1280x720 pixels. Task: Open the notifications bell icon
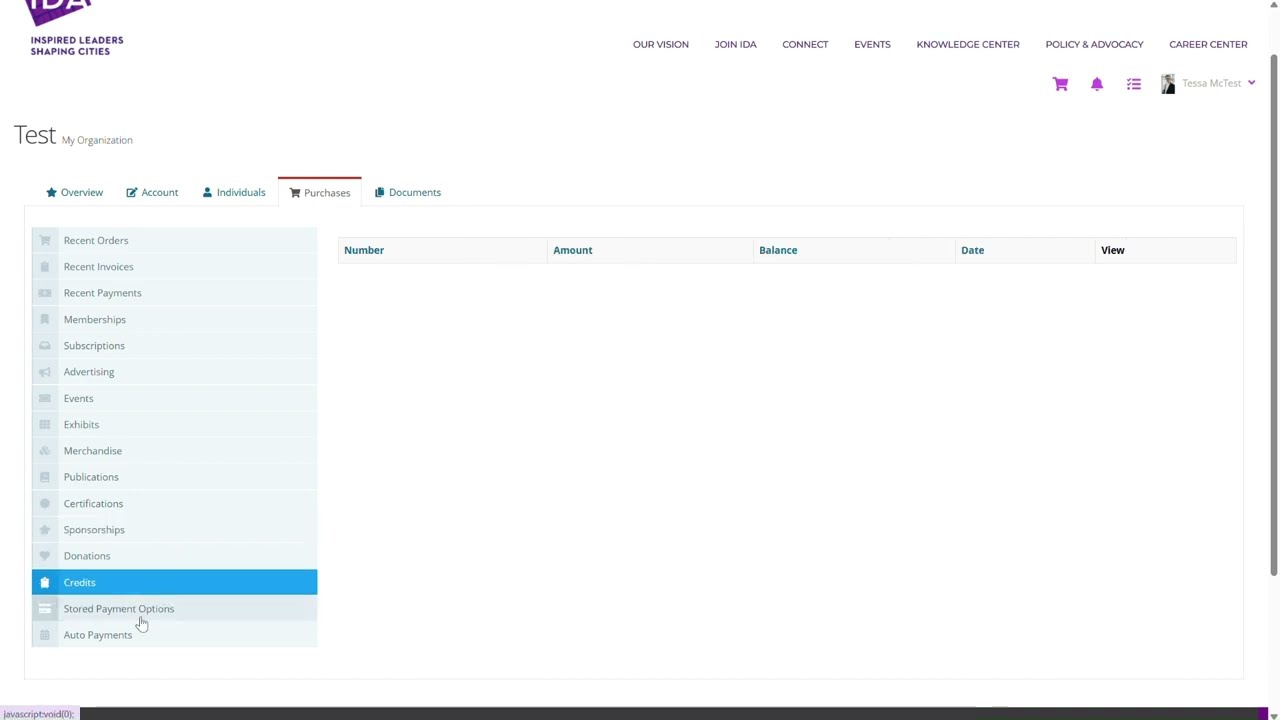tap(1097, 84)
